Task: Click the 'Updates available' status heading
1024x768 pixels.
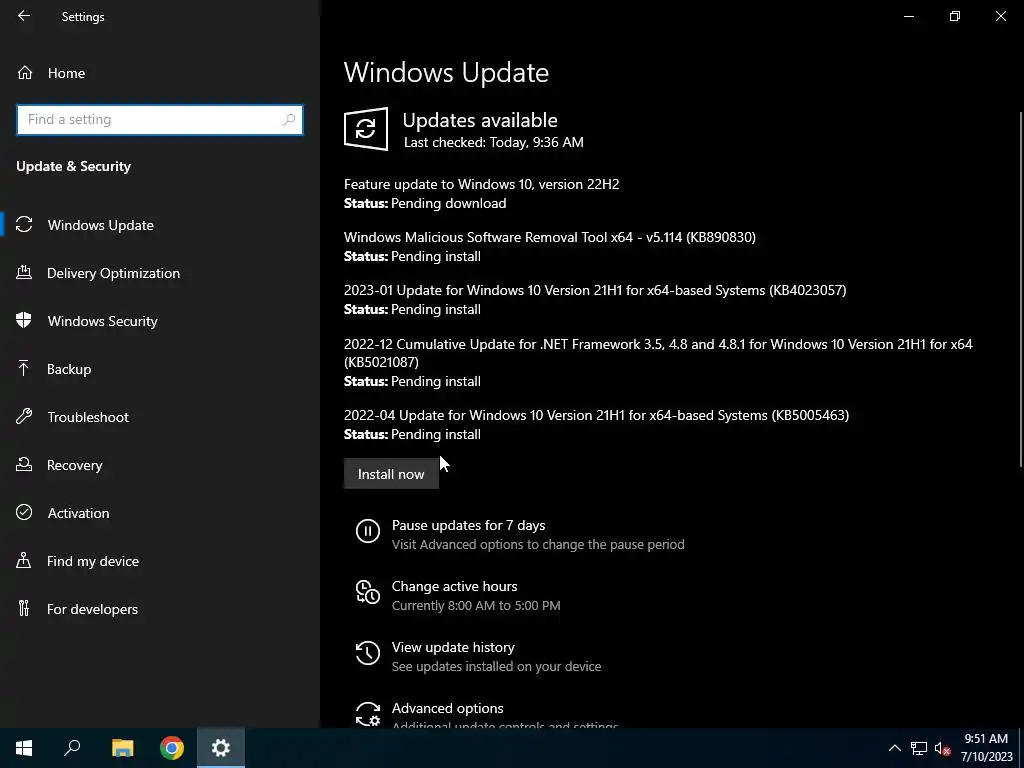Action: coord(480,120)
